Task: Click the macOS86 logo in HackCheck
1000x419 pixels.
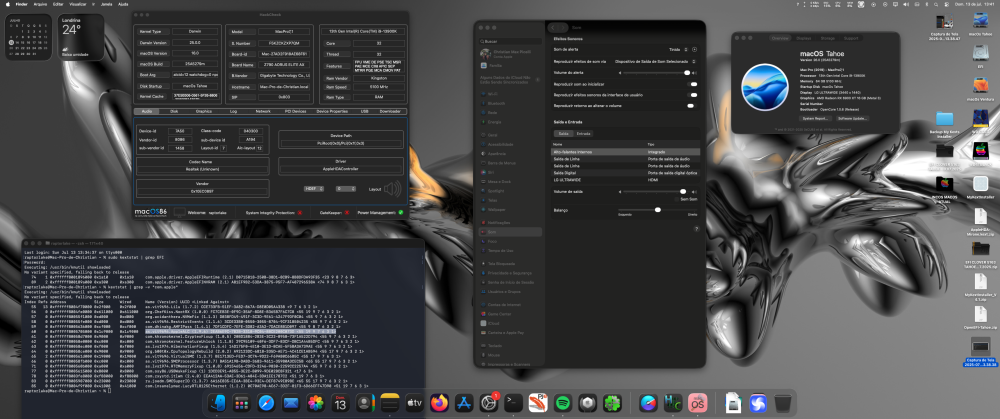Action: 151,212
